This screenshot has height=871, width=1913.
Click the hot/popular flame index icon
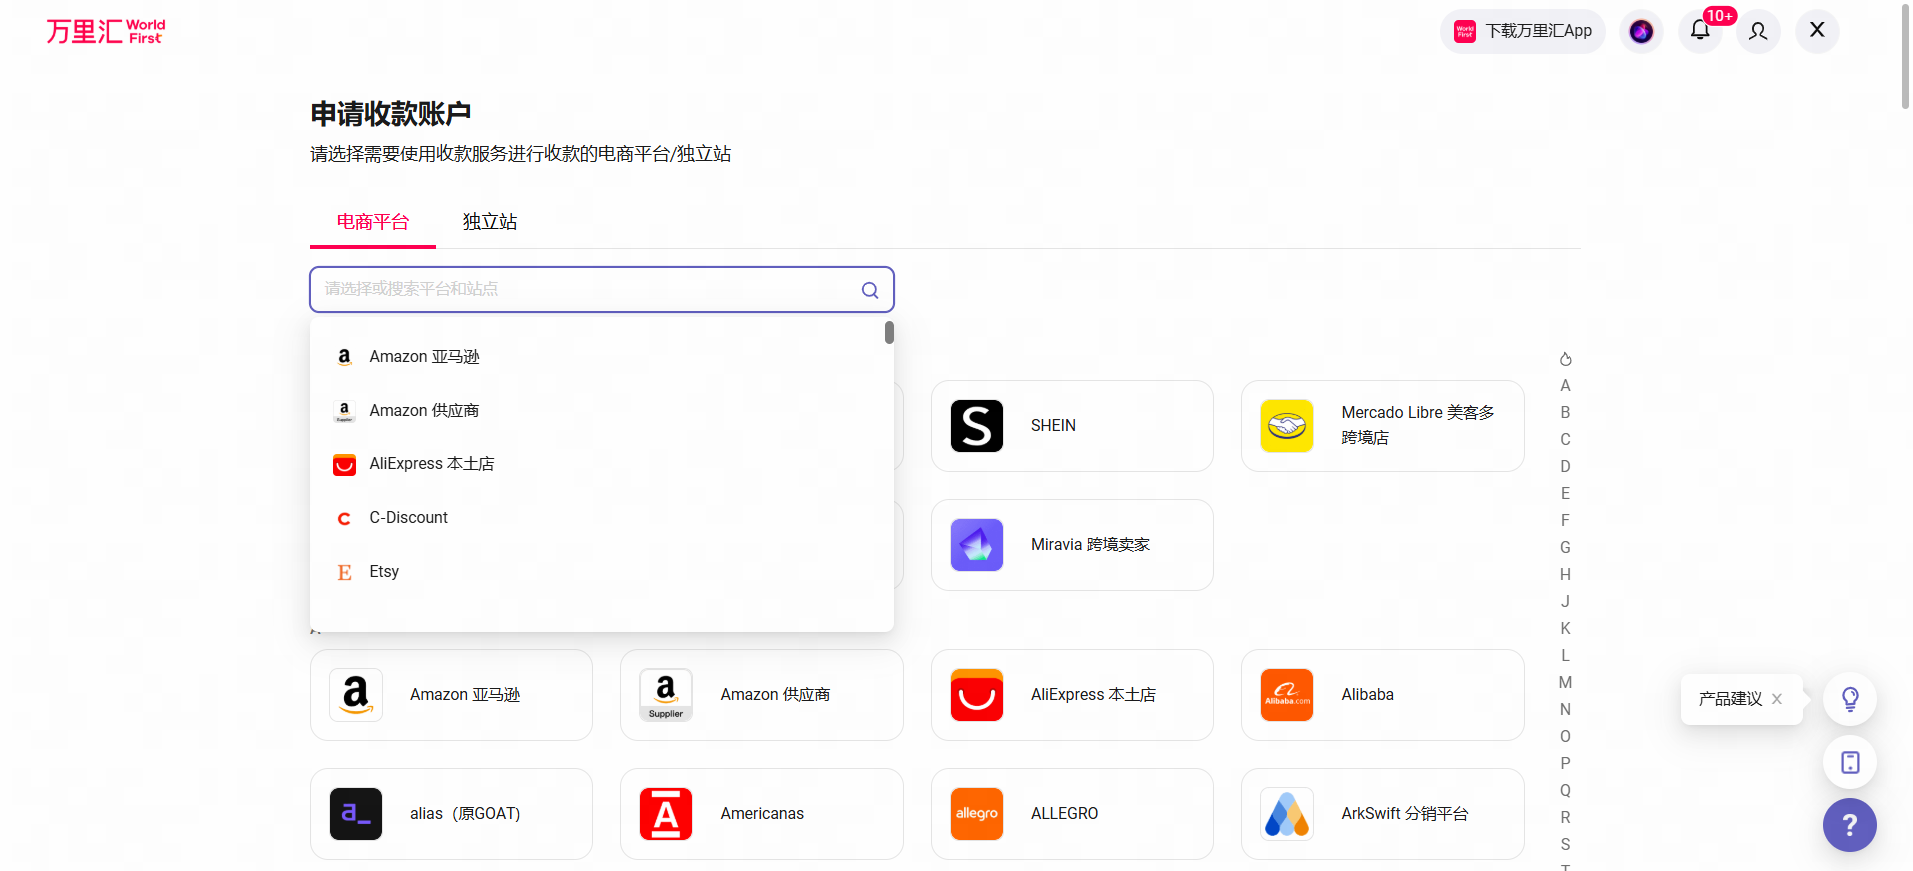pyautogui.click(x=1565, y=359)
